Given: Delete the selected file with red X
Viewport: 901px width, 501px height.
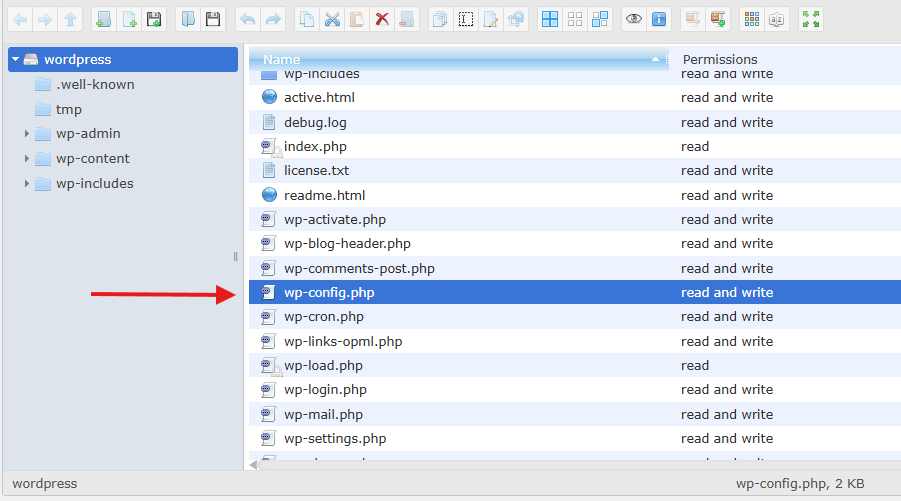Looking at the screenshot, I should tap(382, 19).
